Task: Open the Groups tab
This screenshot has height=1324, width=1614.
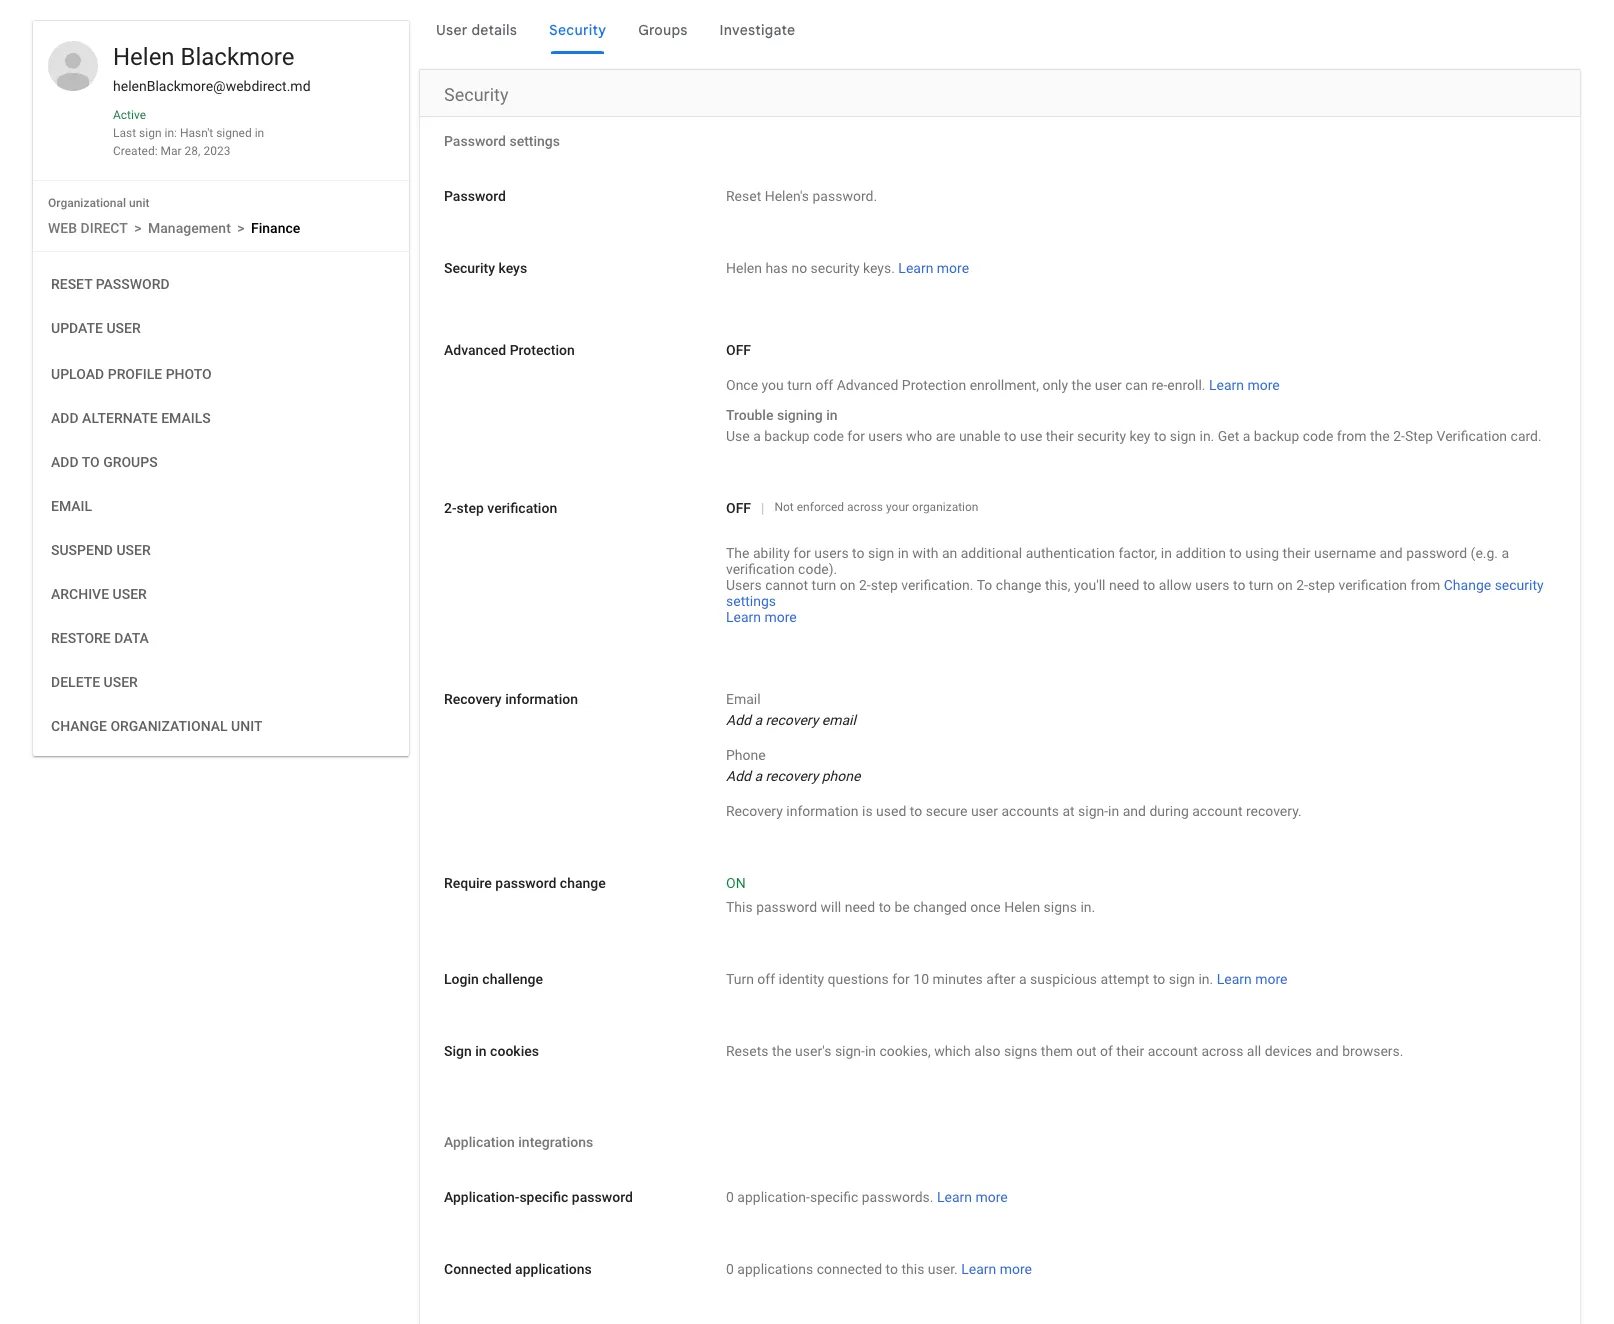Action: point(662,30)
